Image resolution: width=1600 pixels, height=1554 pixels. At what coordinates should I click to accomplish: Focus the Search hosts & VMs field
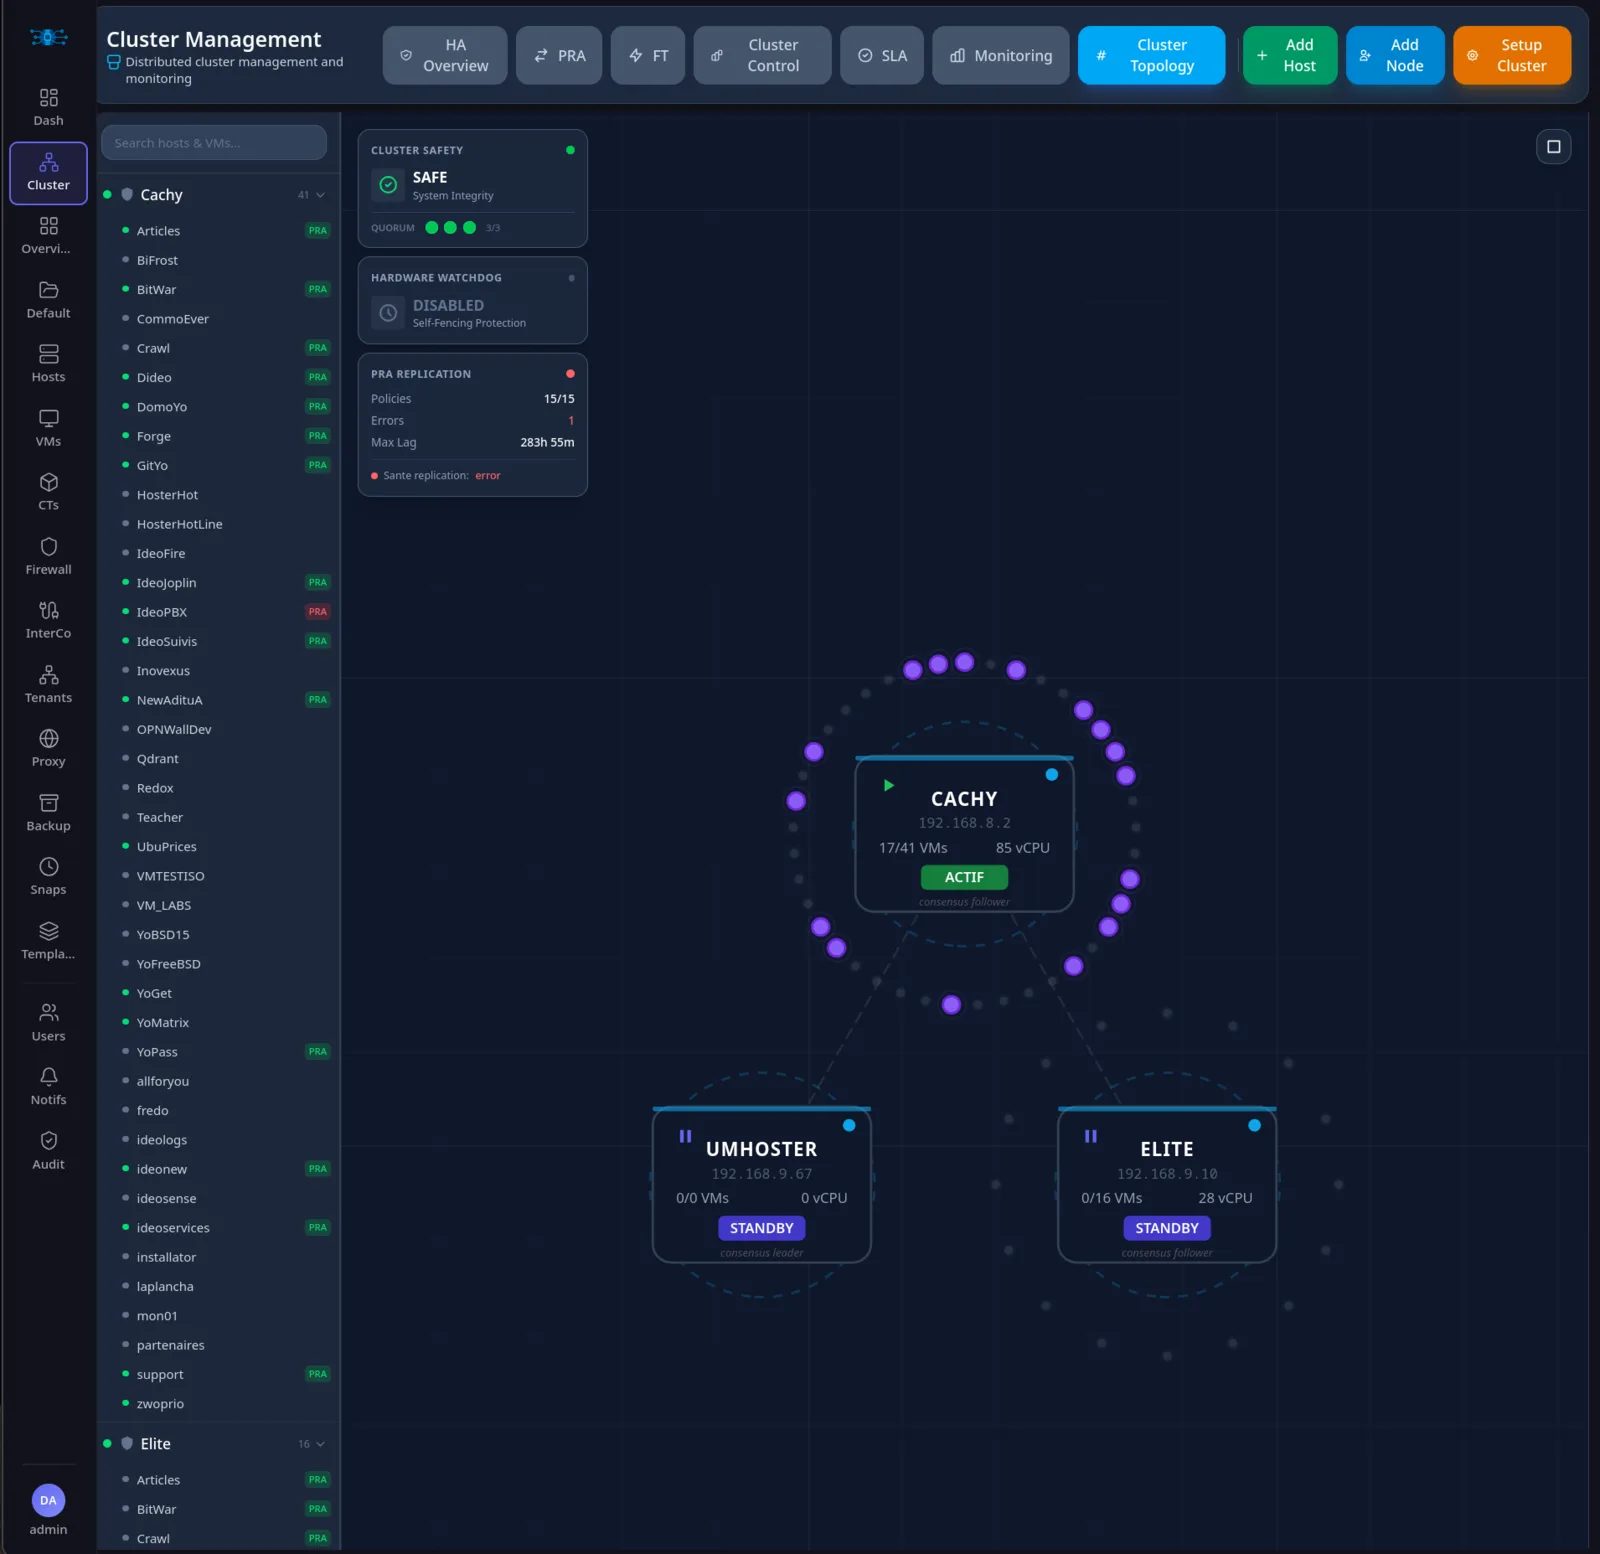(214, 143)
